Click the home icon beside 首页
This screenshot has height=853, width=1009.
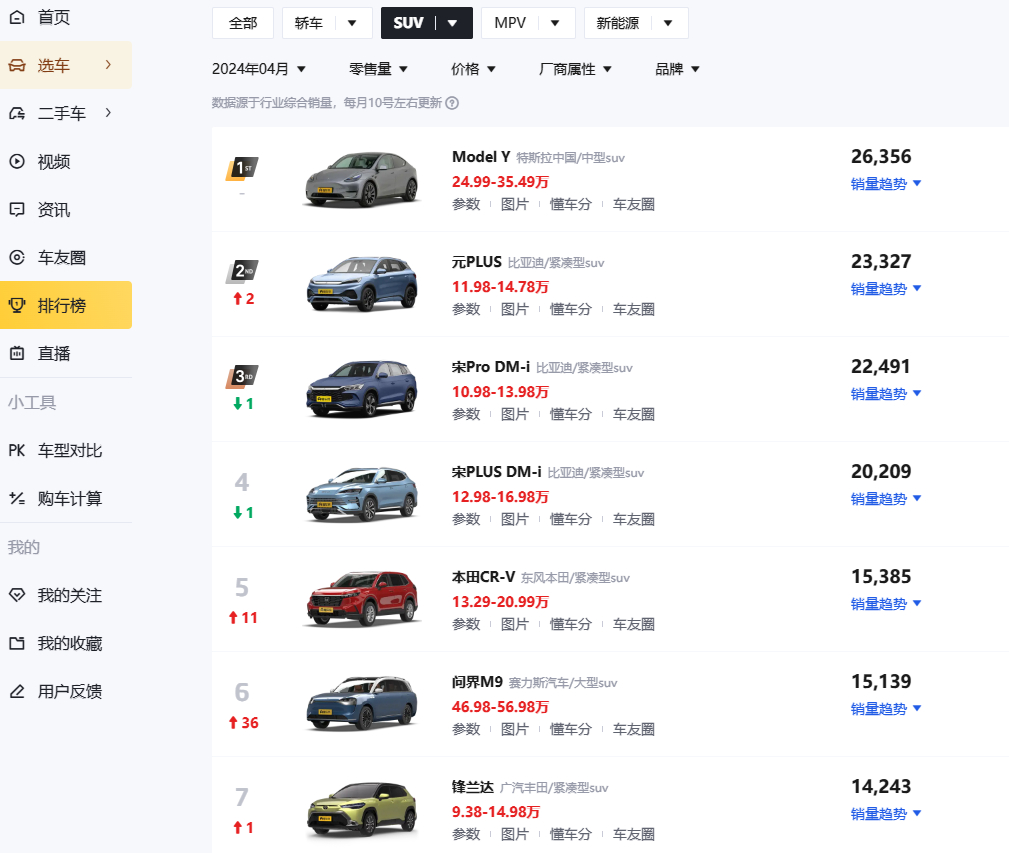coord(17,17)
